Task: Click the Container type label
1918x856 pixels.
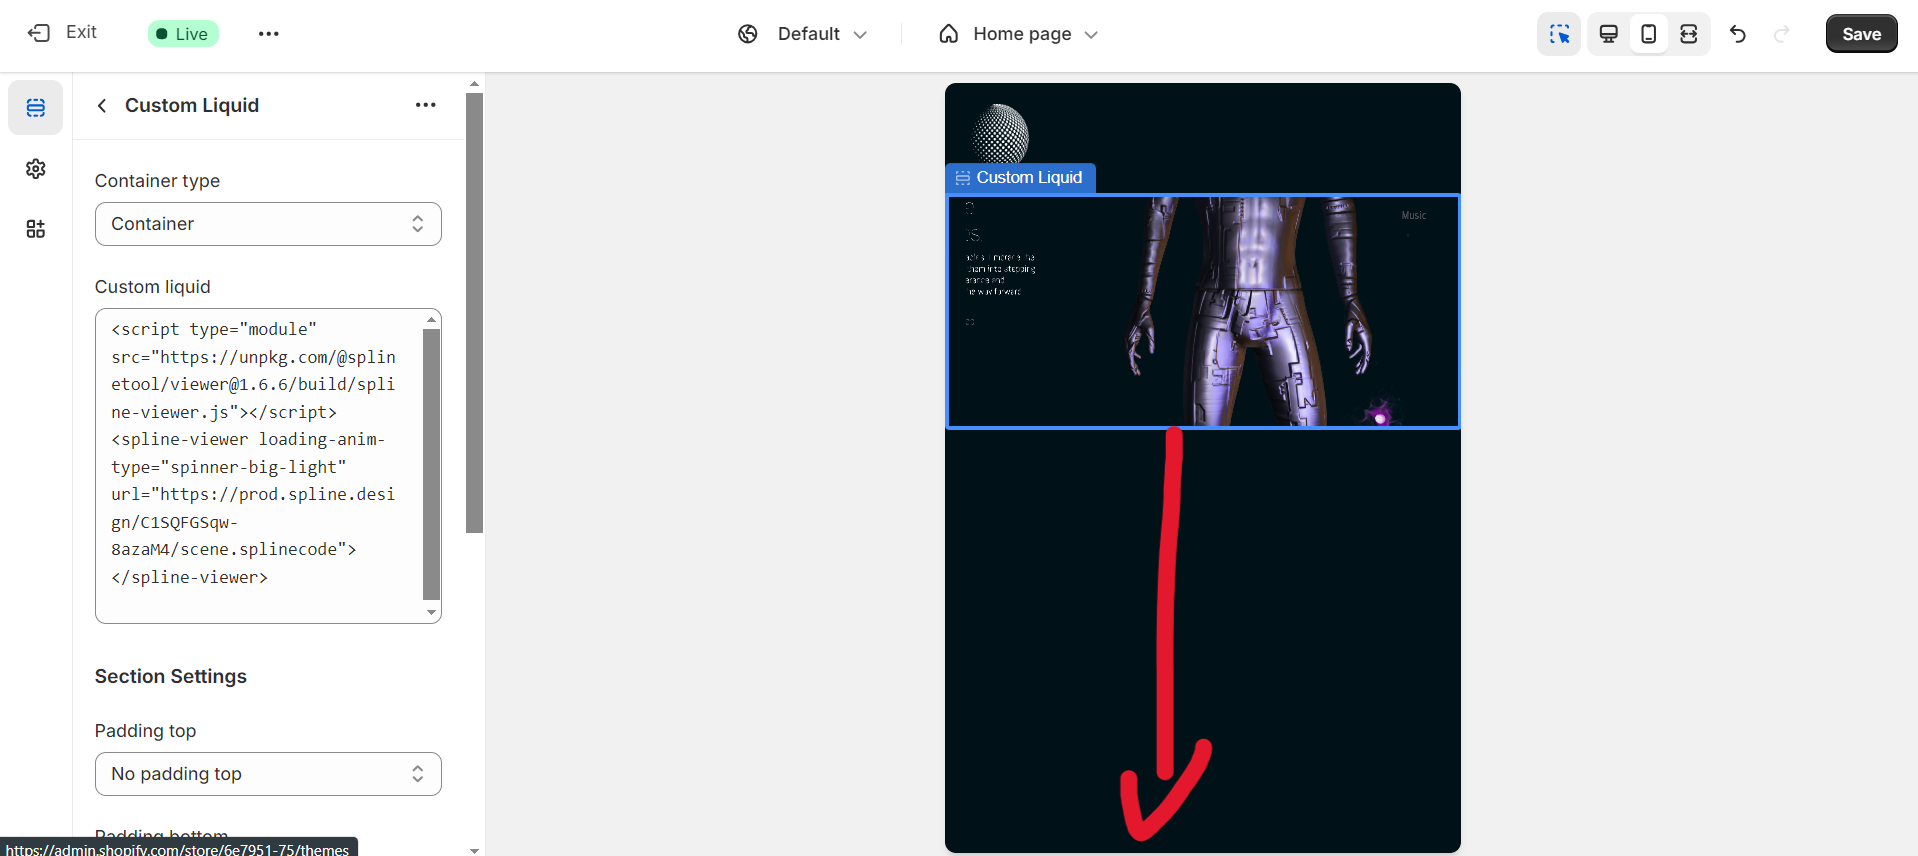Action: (x=157, y=181)
